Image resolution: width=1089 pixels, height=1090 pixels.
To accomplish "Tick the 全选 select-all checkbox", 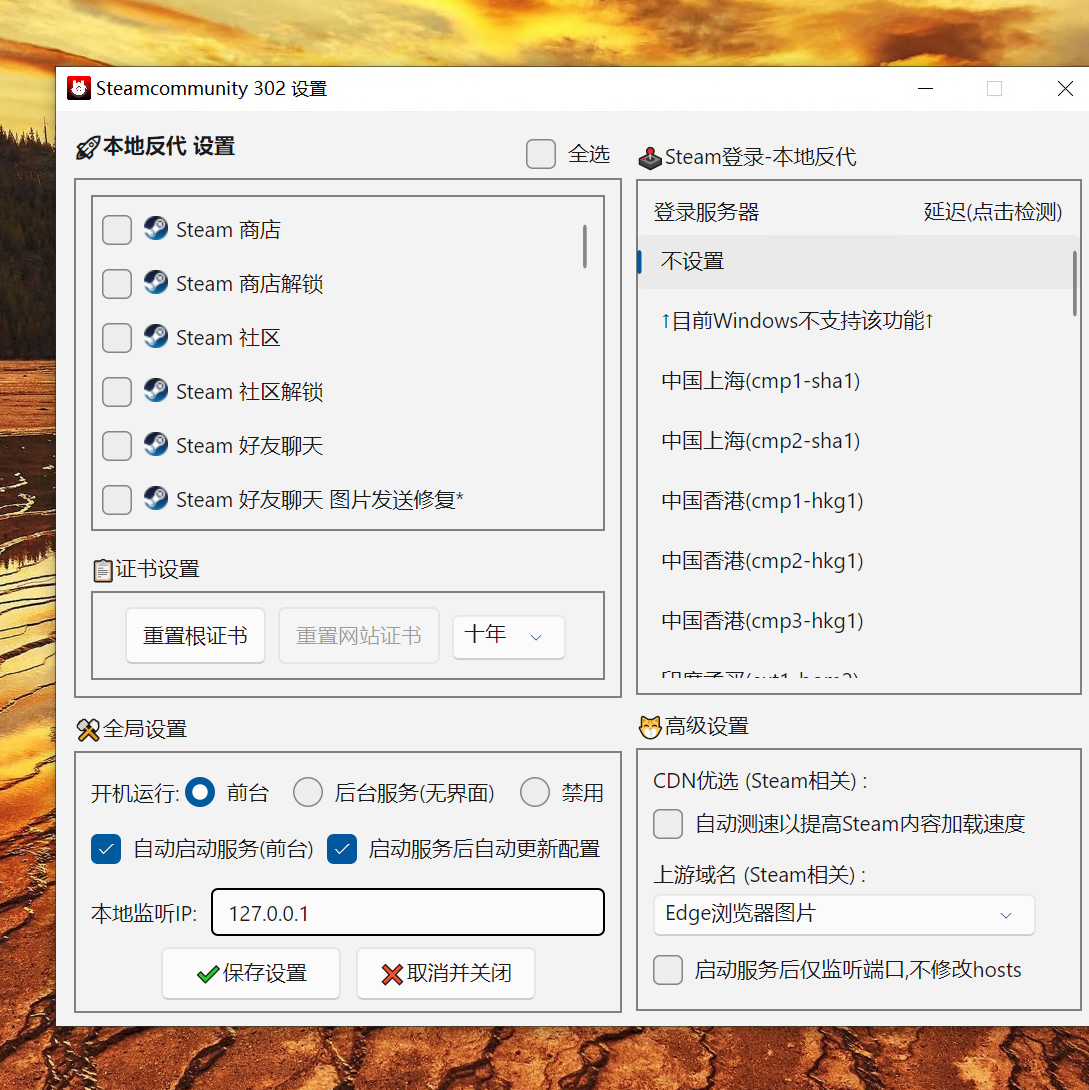I will (x=541, y=154).
